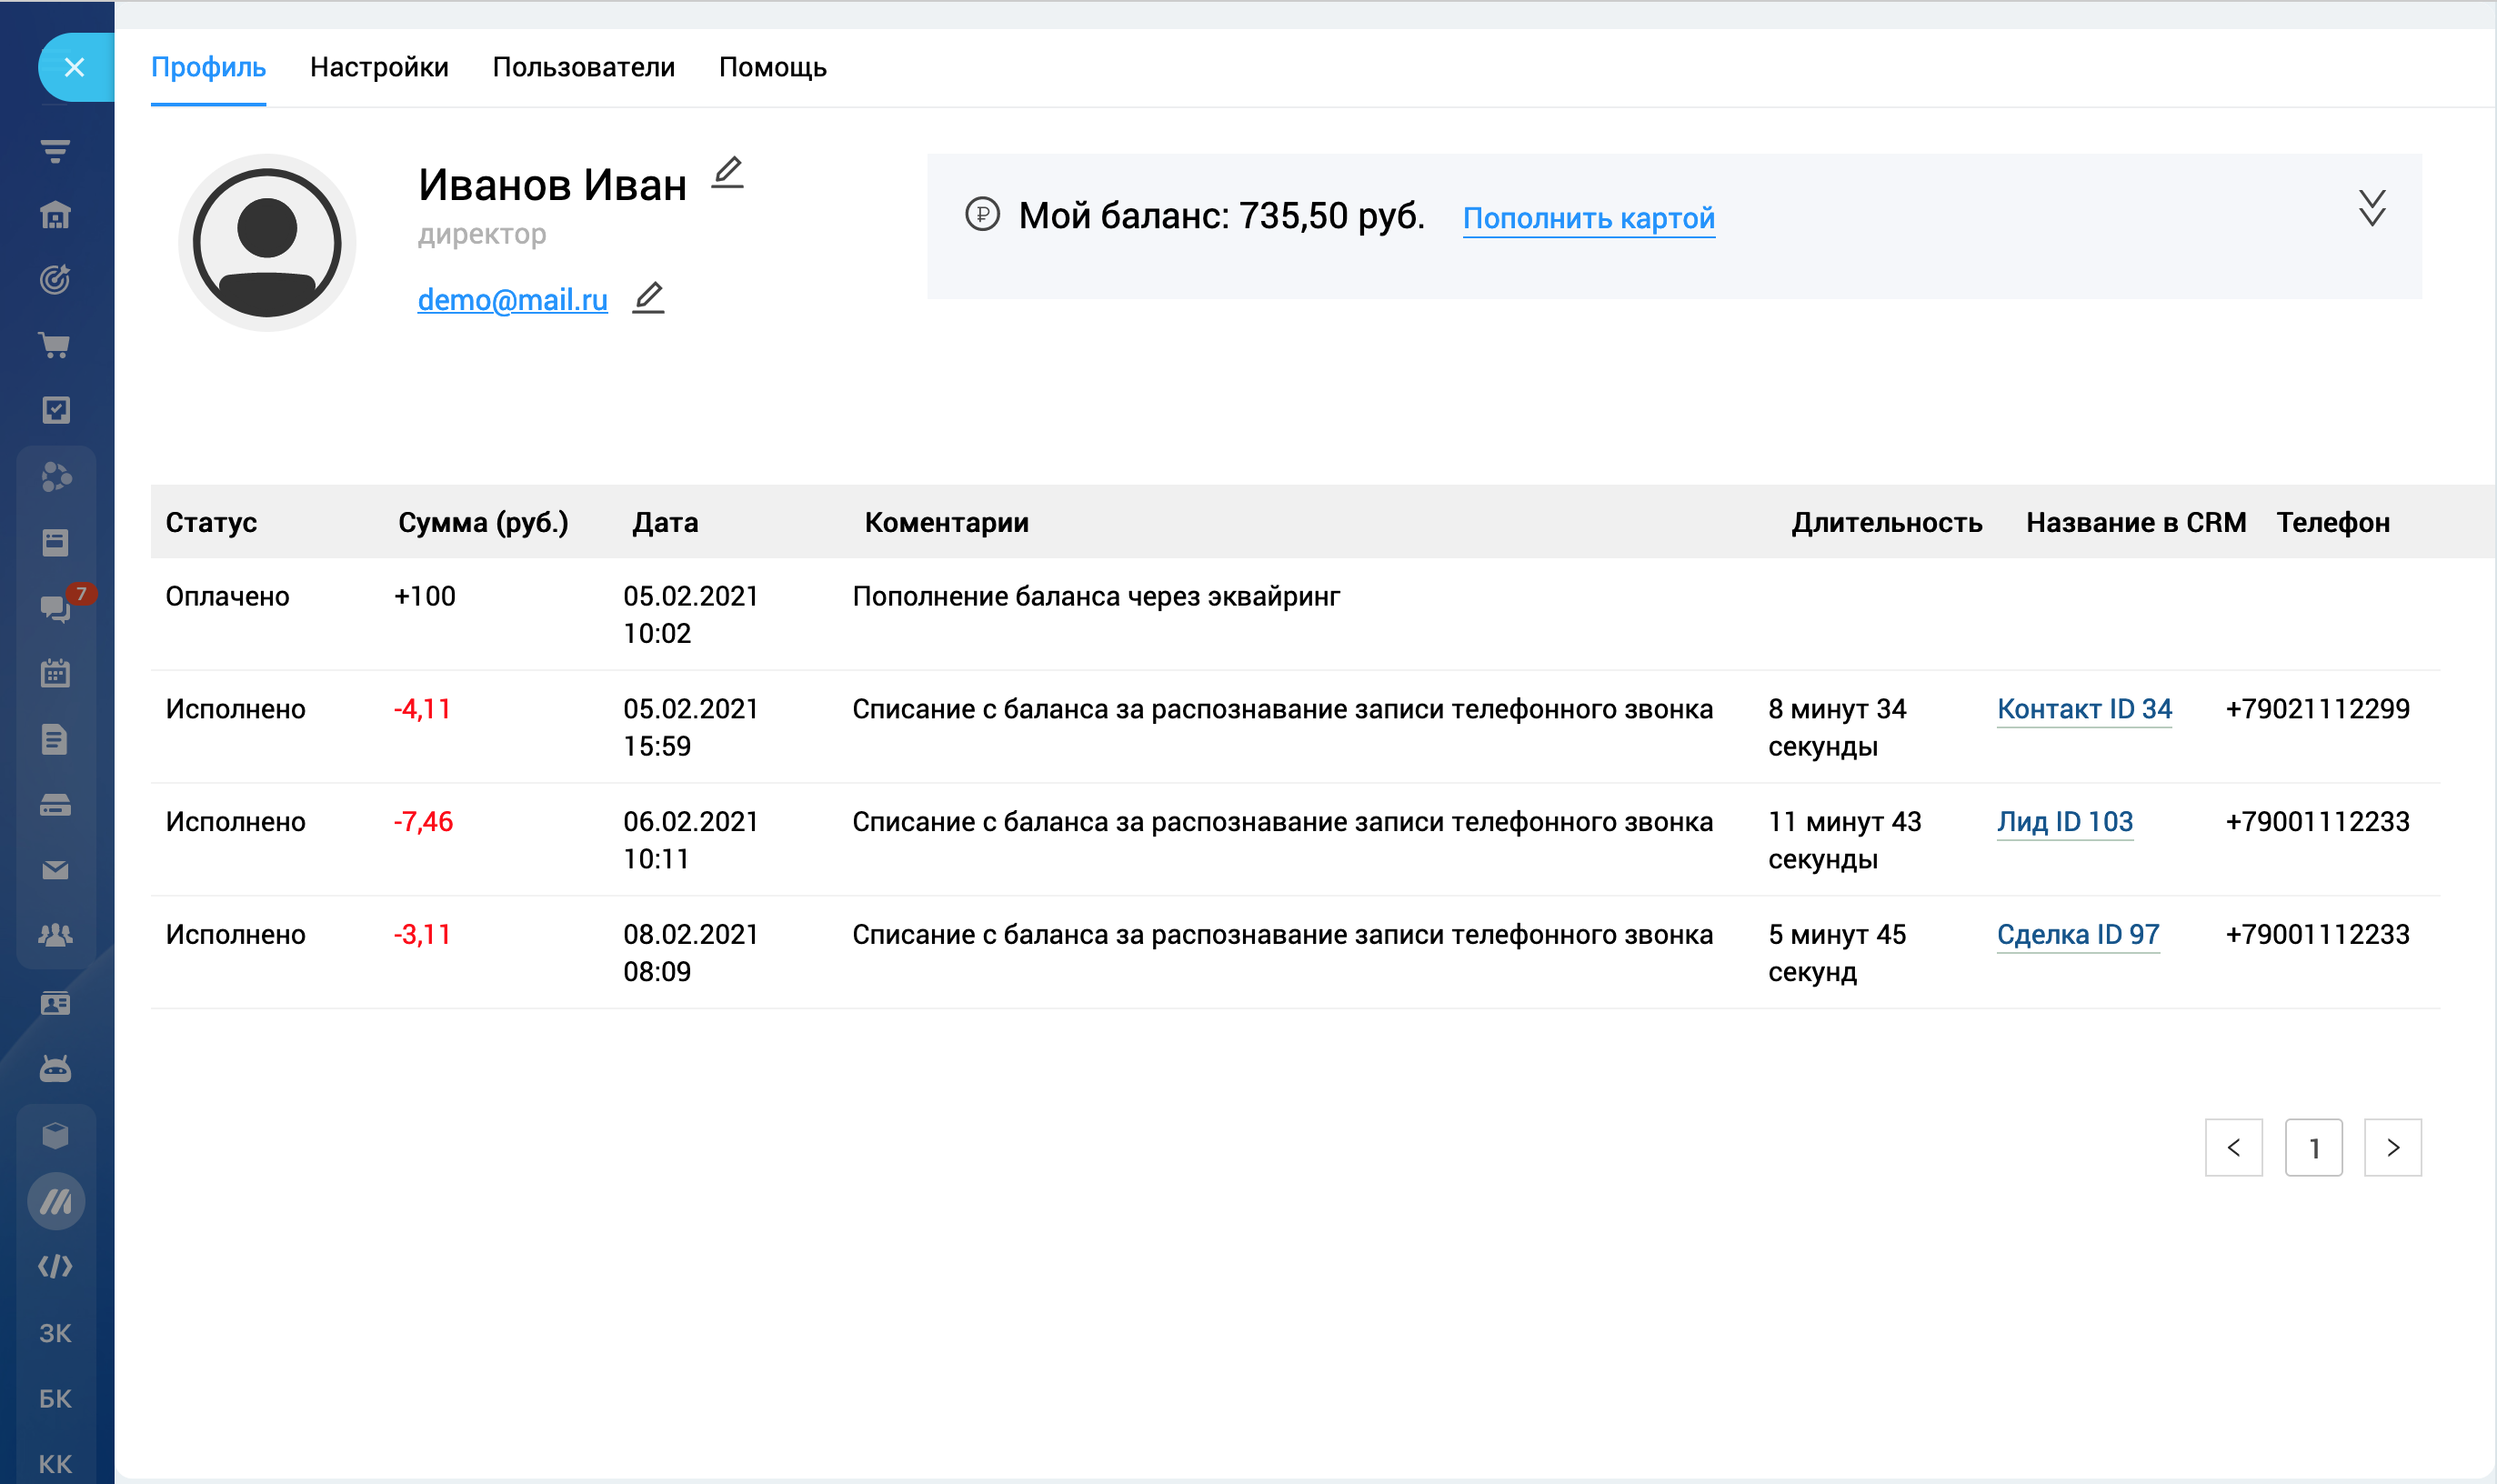Open the Сделка ID 97 link
Screen dimensions: 2497x1484
[2077, 934]
